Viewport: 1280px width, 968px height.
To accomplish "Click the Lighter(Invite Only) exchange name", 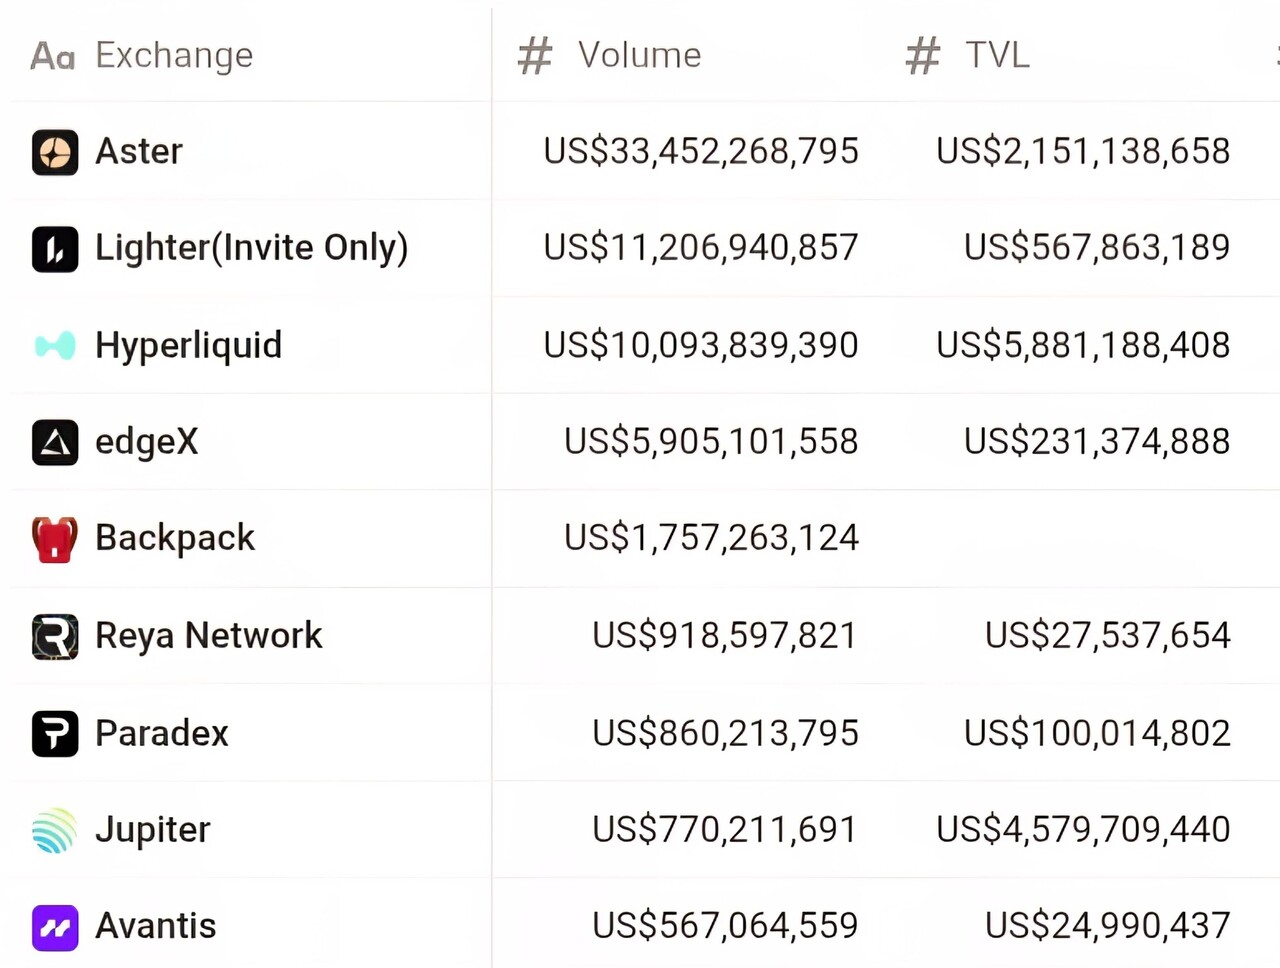I will 251,248.
